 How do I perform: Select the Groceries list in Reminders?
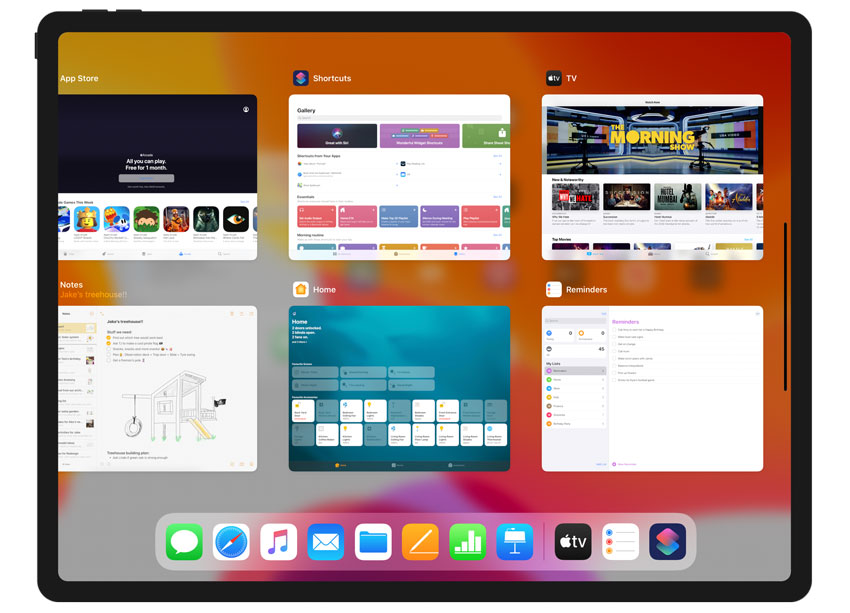[x=575, y=415]
